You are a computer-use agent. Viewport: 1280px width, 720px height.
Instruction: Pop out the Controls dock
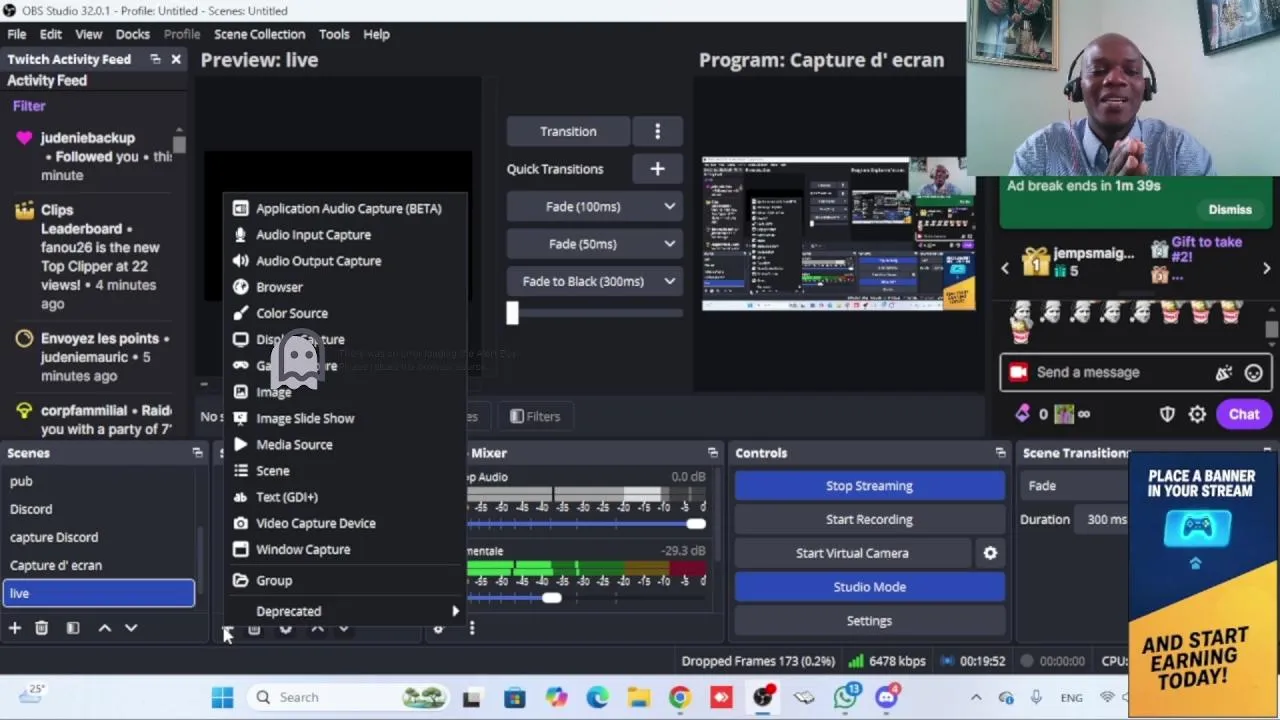pos(1000,453)
